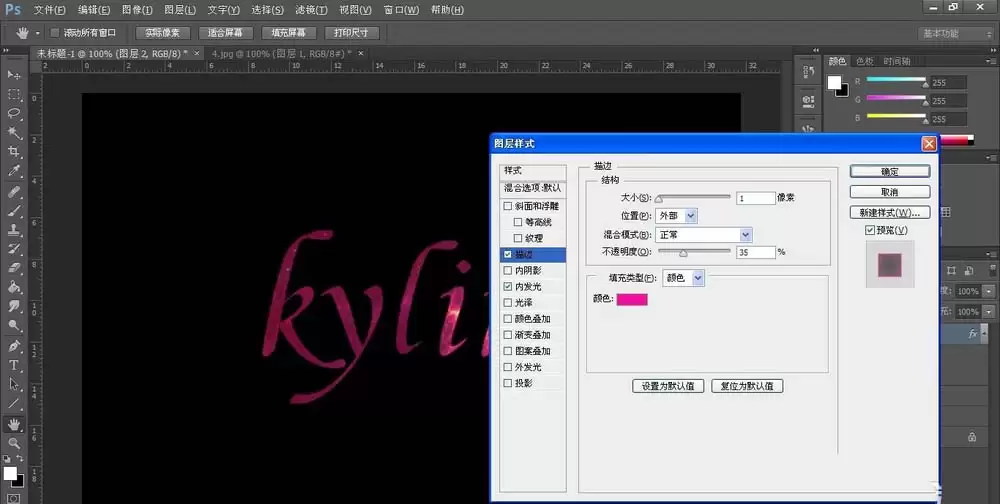This screenshot has width=1000, height=504.
Task: Enable 渐变叠加 checkbox
Action: pos(508,335)
